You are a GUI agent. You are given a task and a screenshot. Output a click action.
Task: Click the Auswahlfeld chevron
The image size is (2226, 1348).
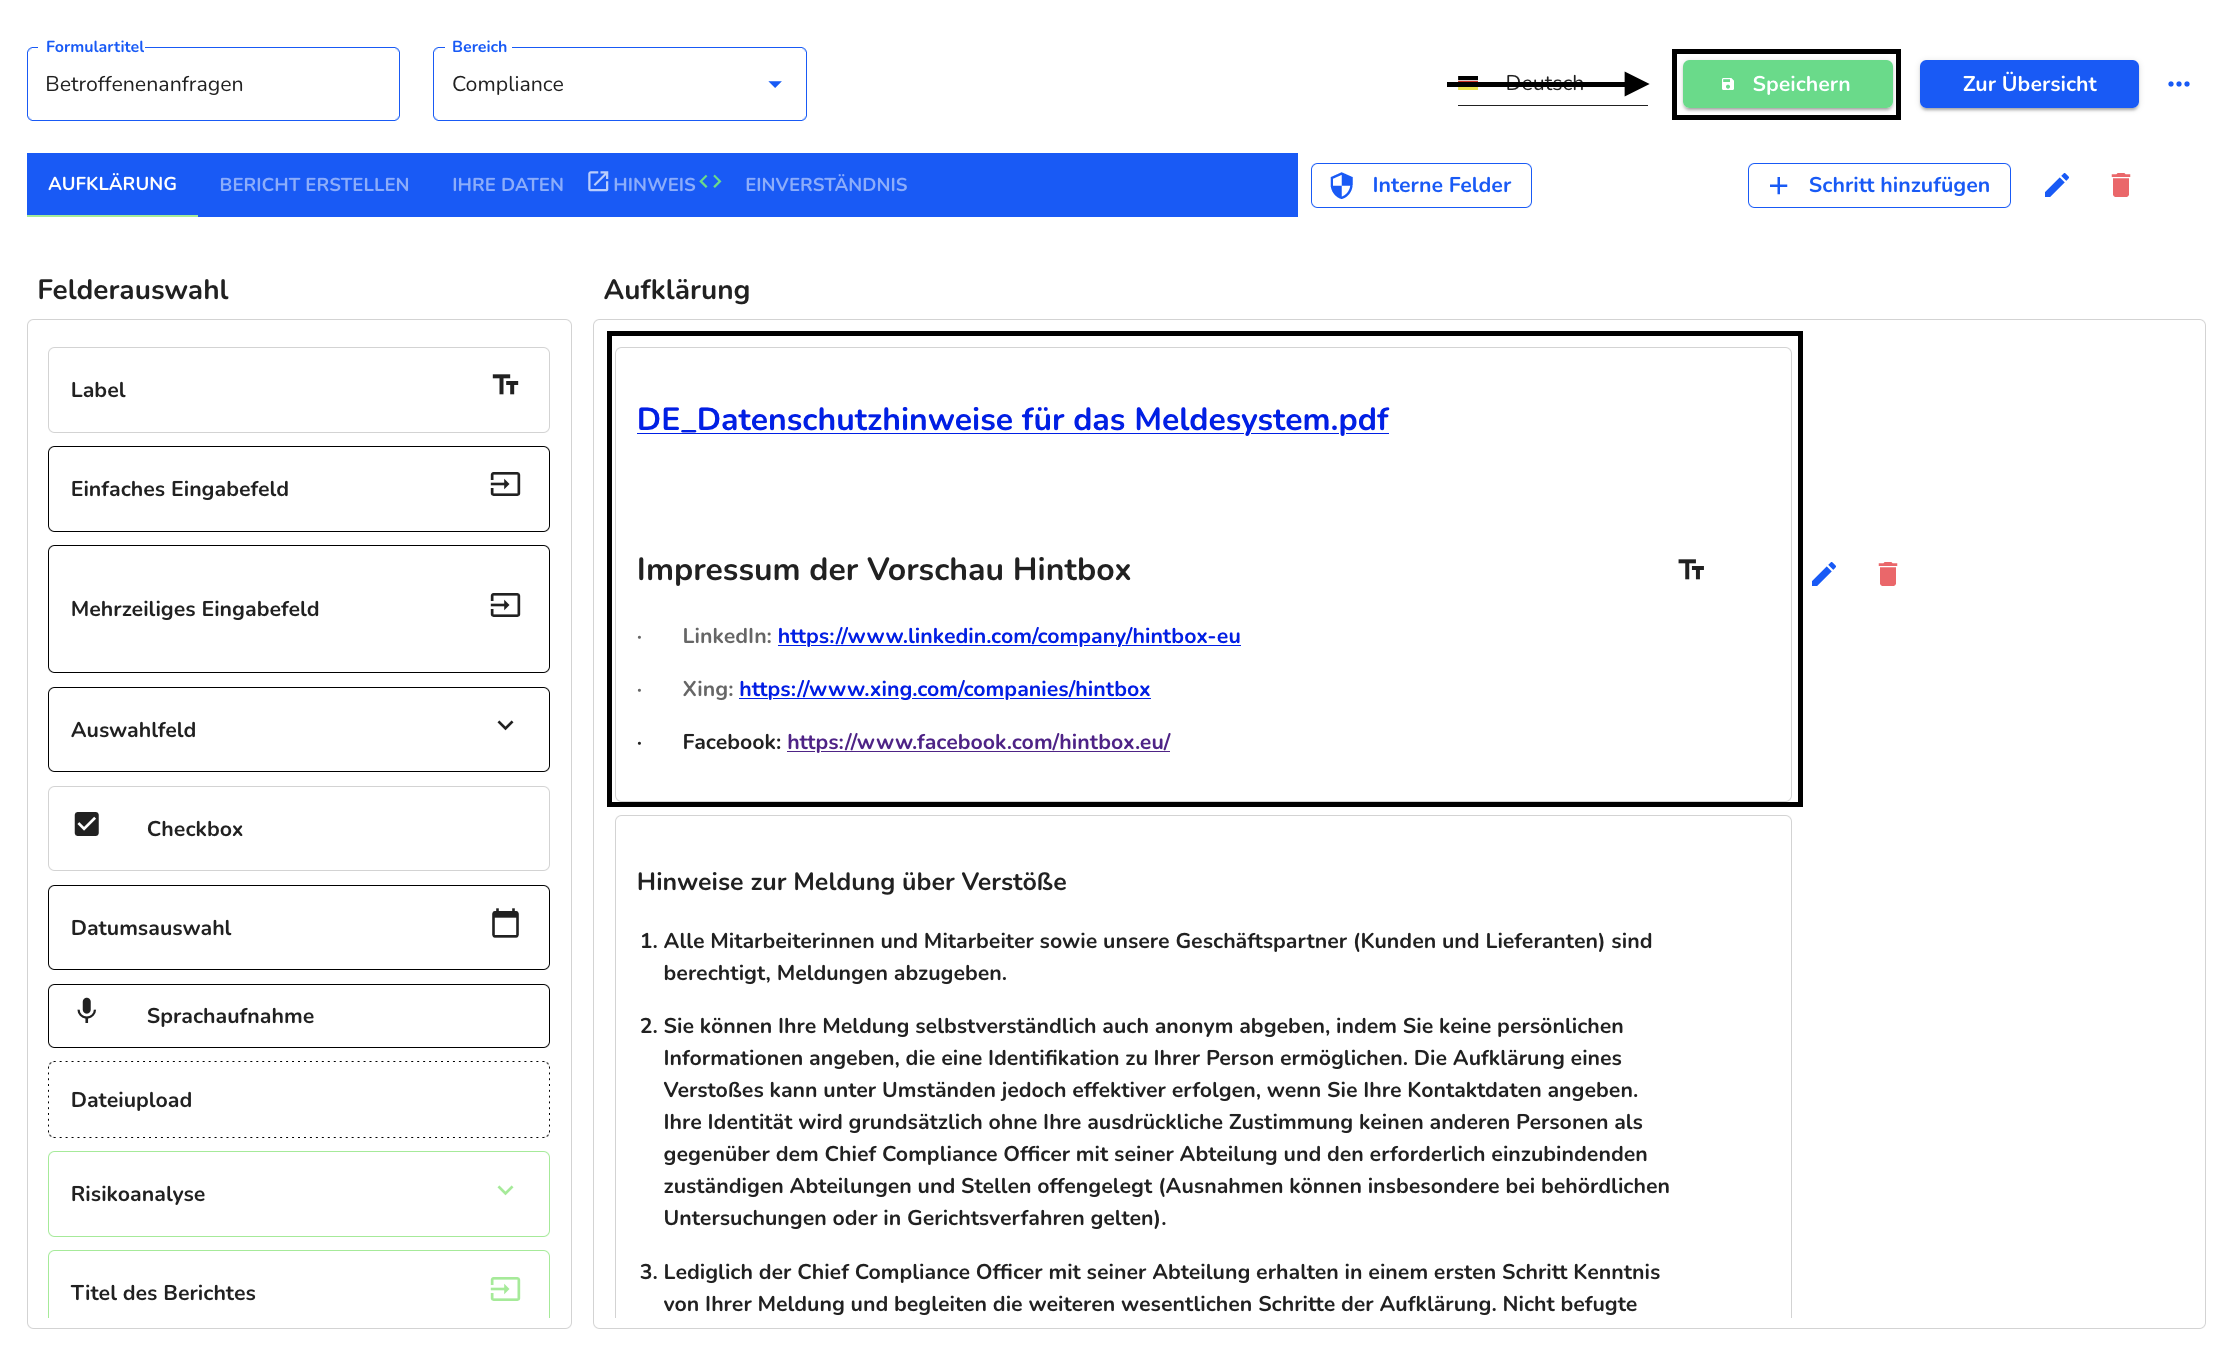pyautogui.click(x=505, y=725)
